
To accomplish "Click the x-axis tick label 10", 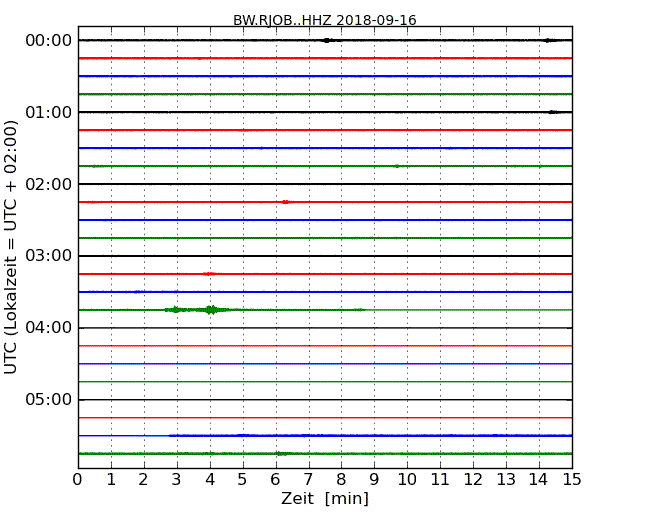I will pyautogui.click(x=407, y=480).
